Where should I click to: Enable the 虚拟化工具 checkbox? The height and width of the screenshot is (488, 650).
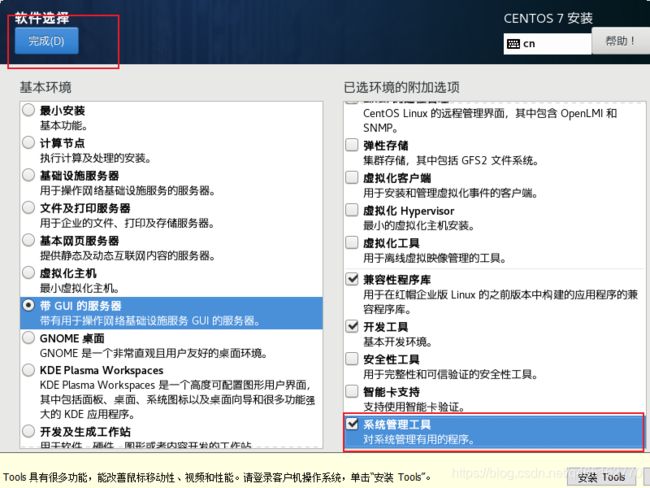tap(352, 243)
